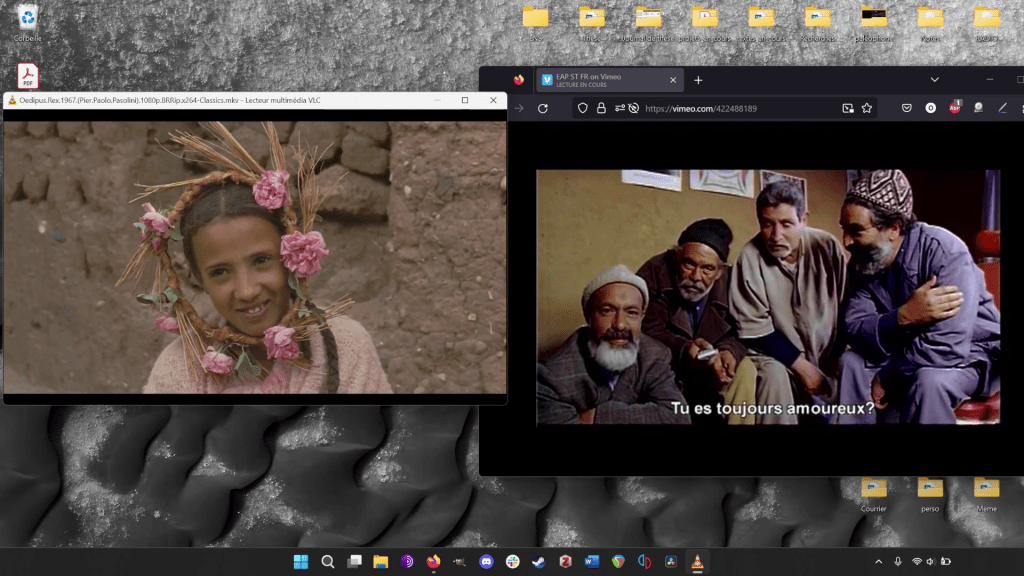
Task: Show hidden system tray icons
Action: pos(879,562)
